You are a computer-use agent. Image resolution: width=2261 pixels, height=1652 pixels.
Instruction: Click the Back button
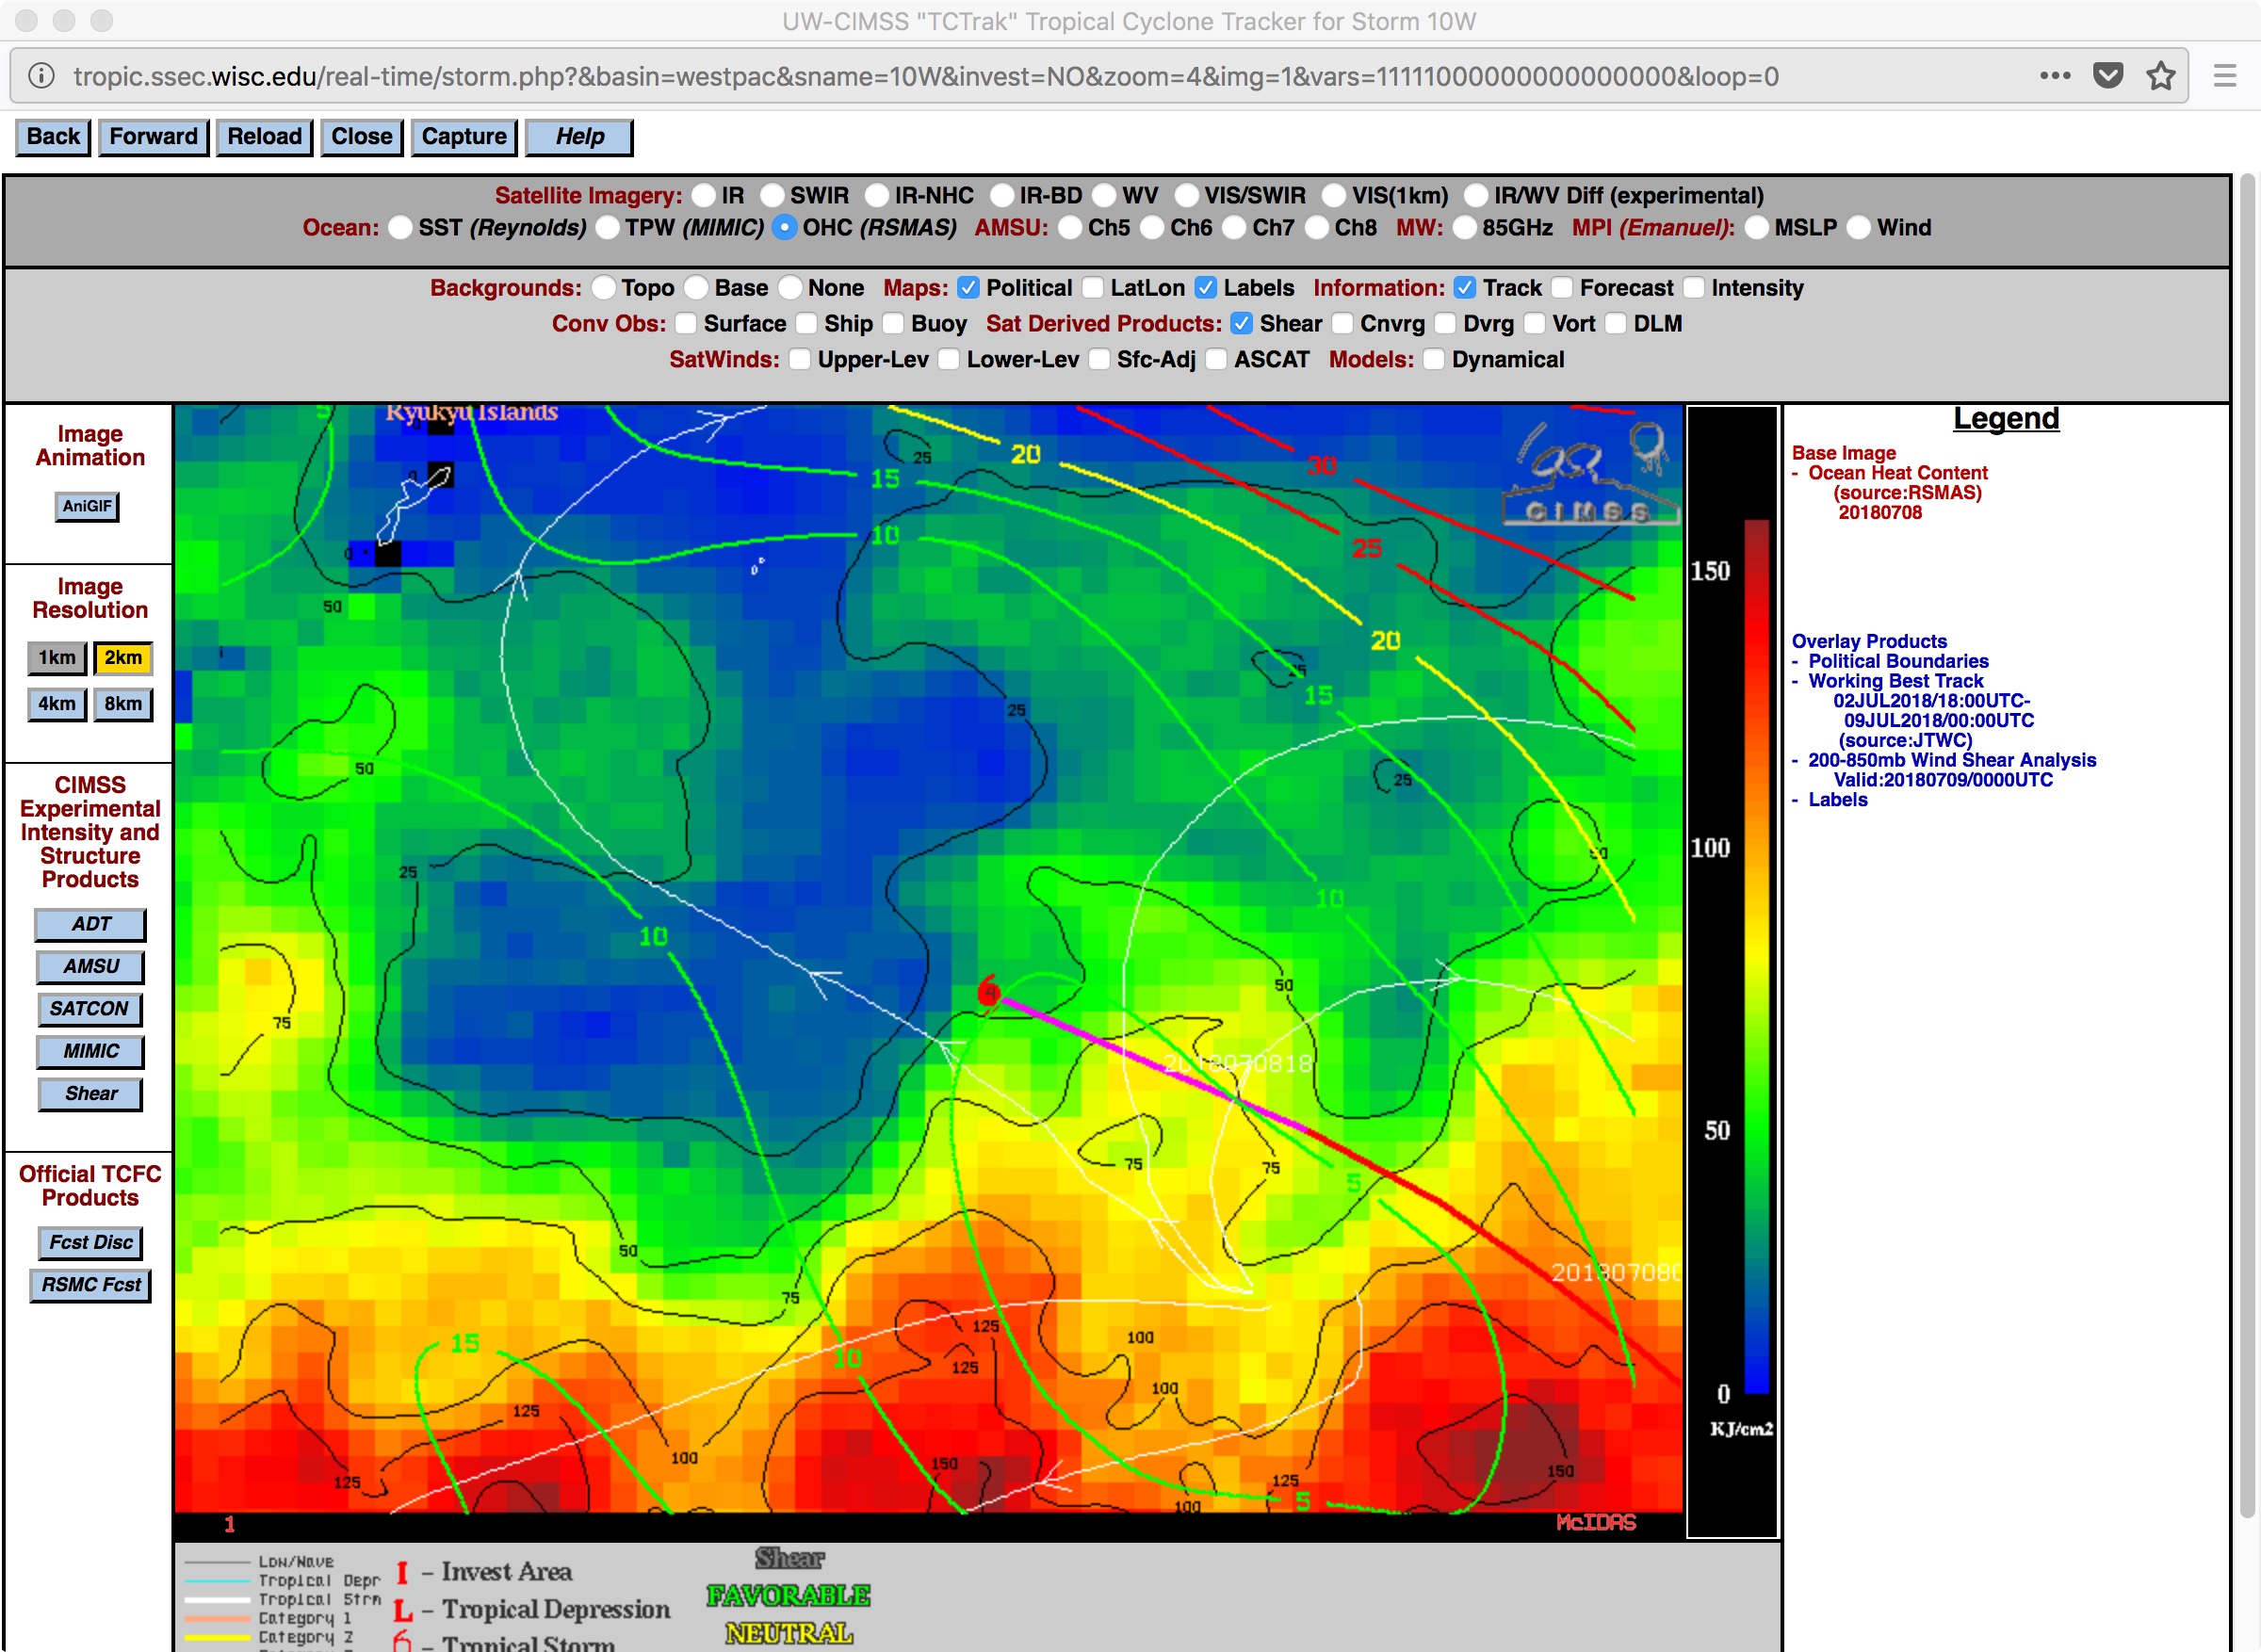53,137
